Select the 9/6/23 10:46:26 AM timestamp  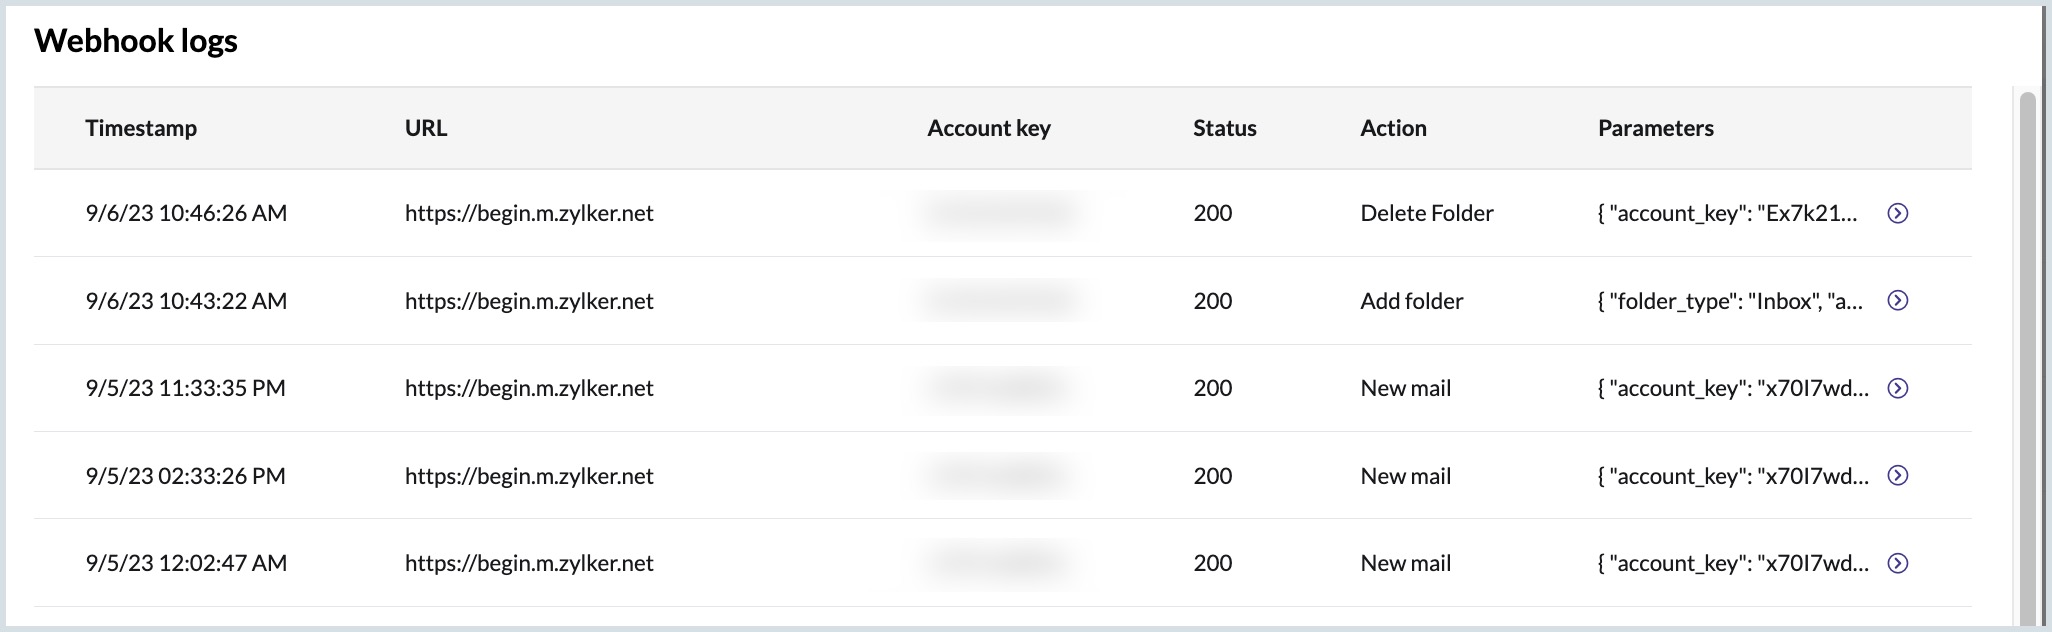point(186,213)
